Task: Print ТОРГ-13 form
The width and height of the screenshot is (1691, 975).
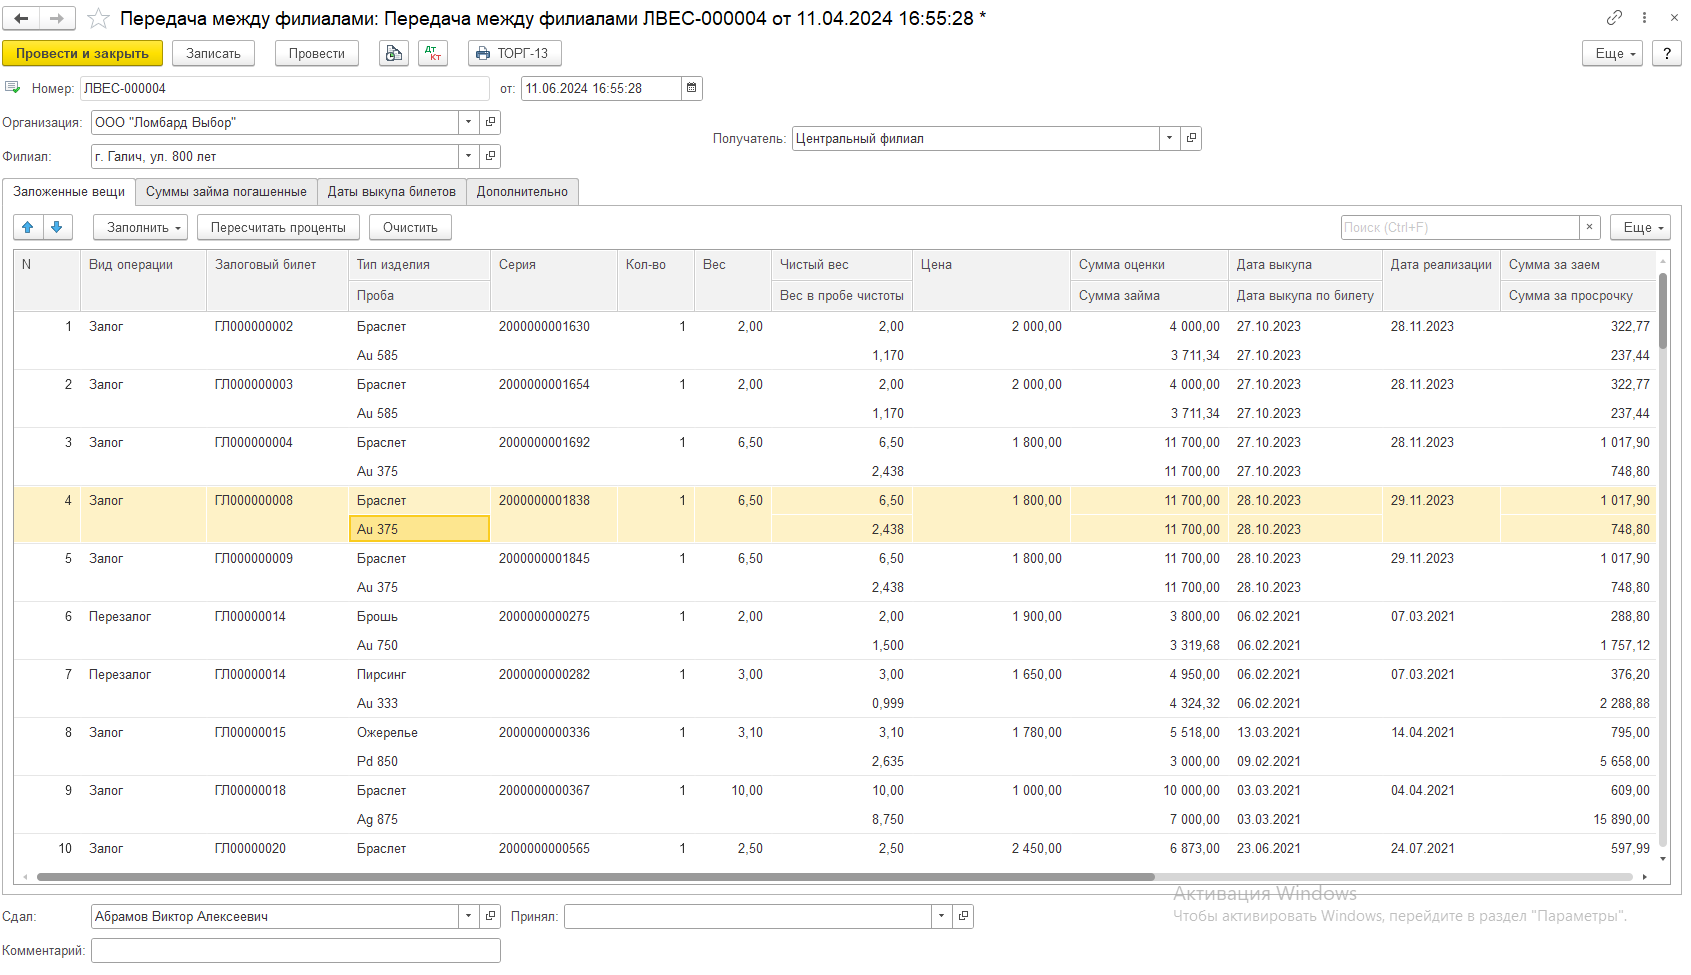Action: 514,53
